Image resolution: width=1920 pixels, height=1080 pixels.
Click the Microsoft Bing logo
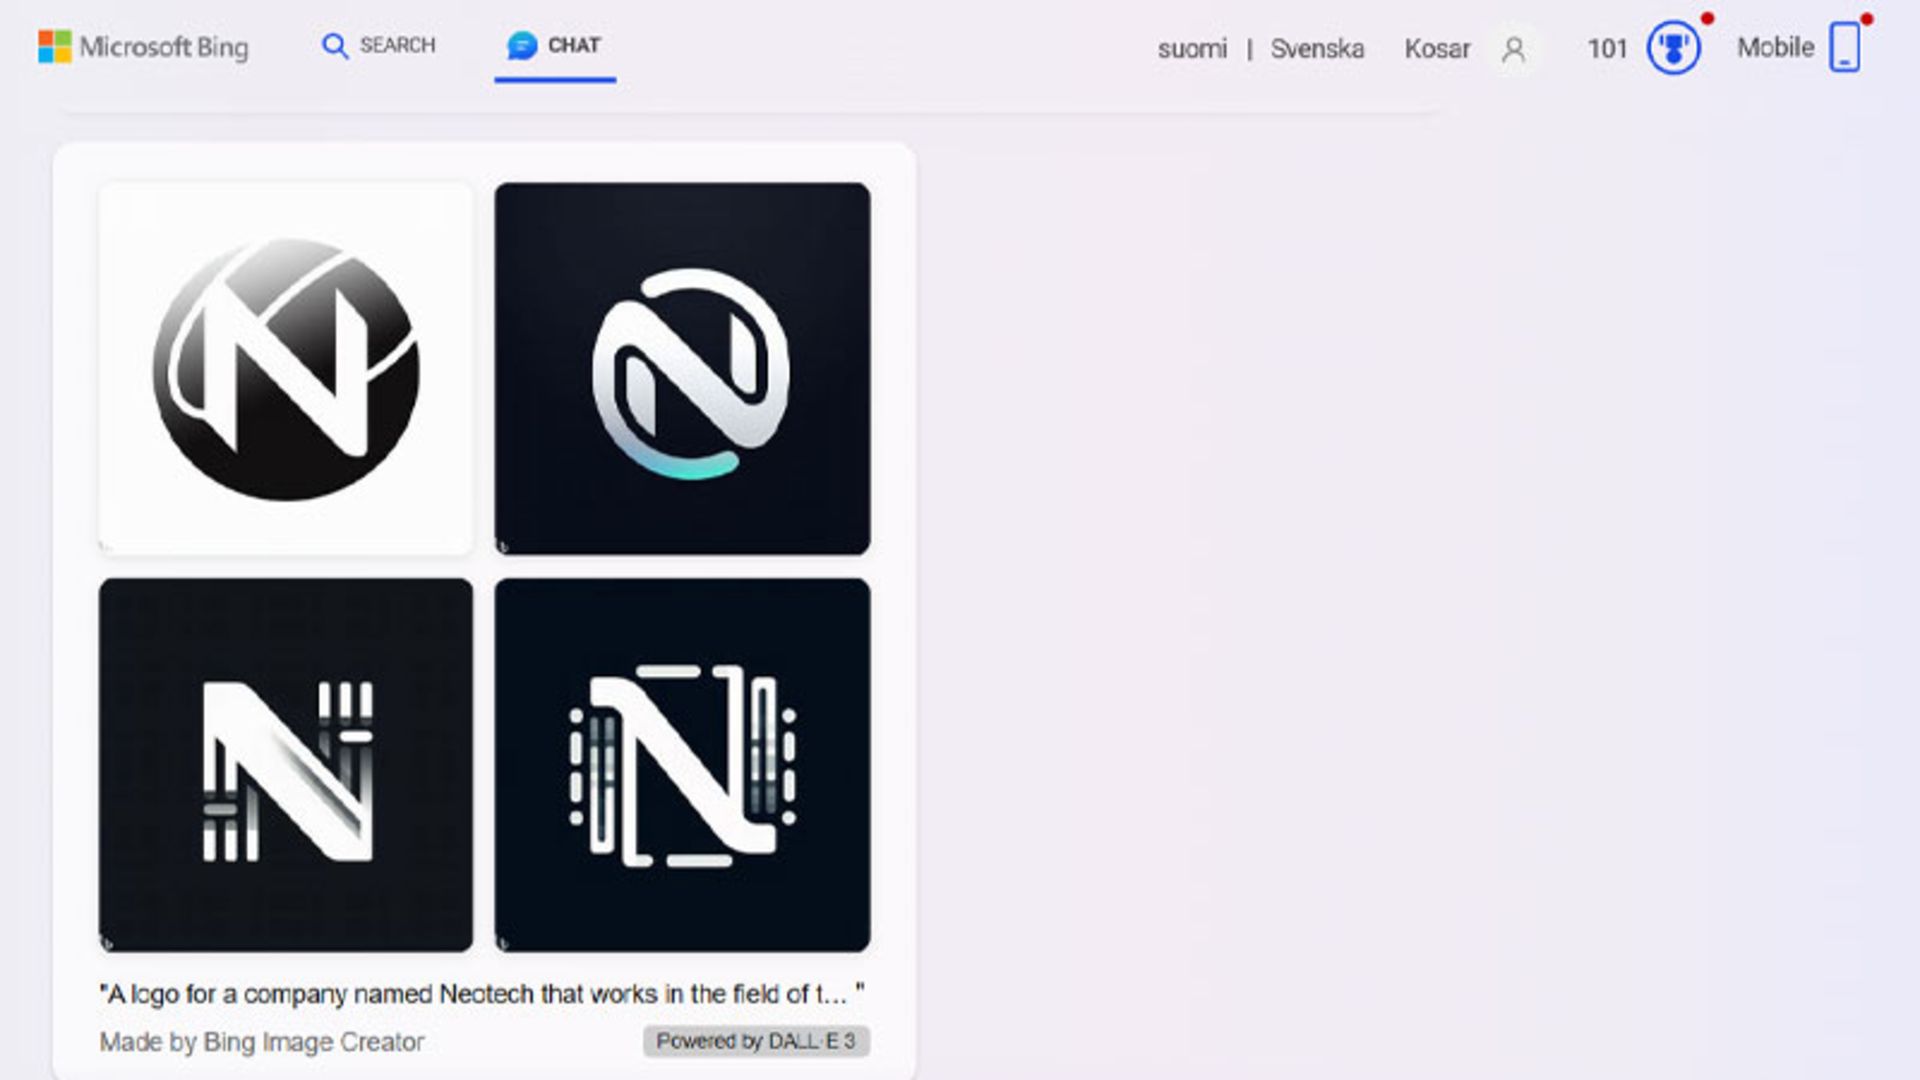coord(143,47)
